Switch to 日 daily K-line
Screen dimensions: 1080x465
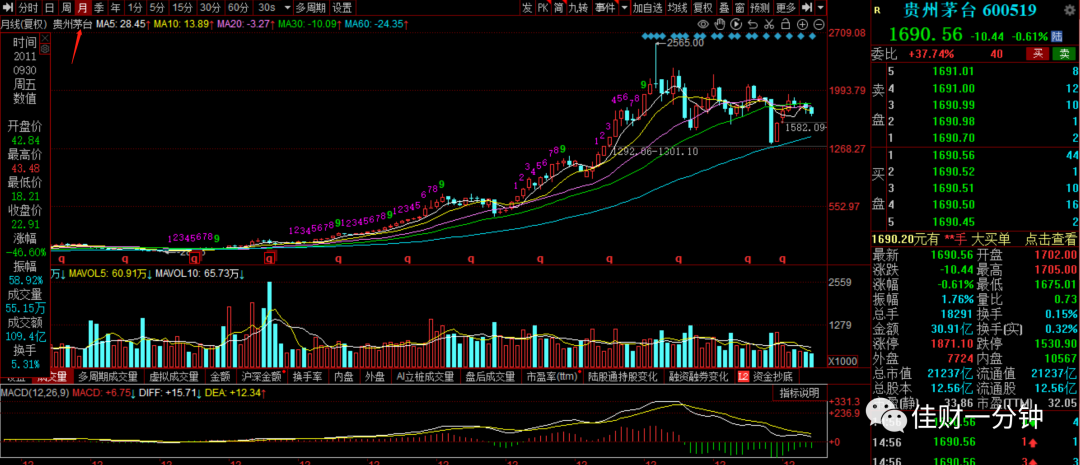[49, 8]
